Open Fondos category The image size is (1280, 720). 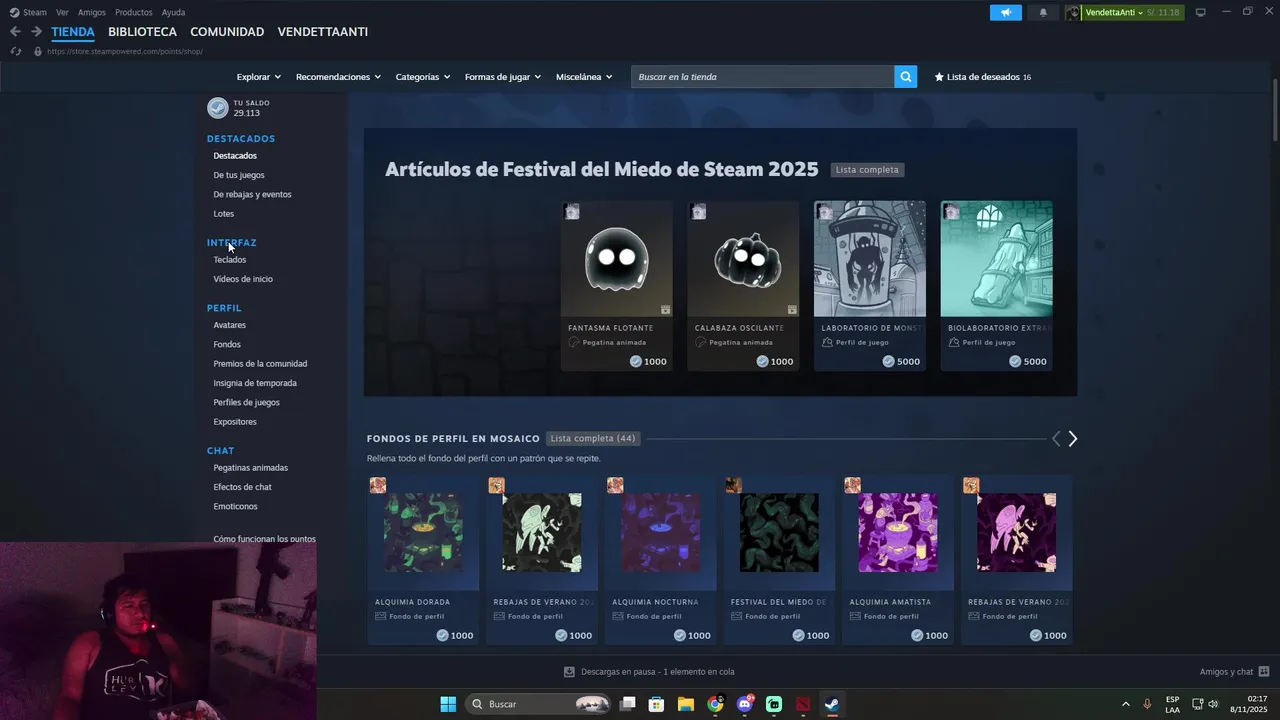227,344
